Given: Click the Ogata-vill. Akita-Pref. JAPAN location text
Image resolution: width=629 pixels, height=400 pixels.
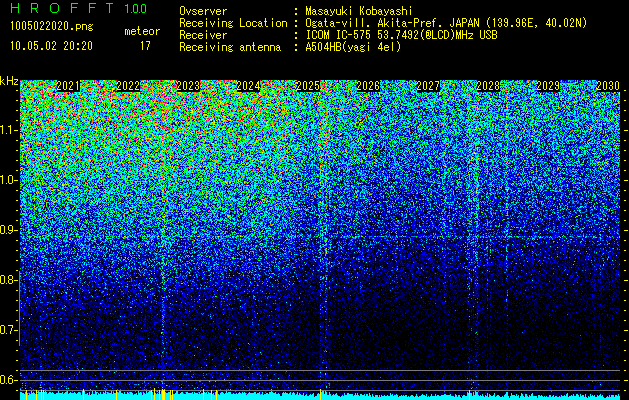Looking at the screenshot, I should pyautogui.click(x=446, y=23).
